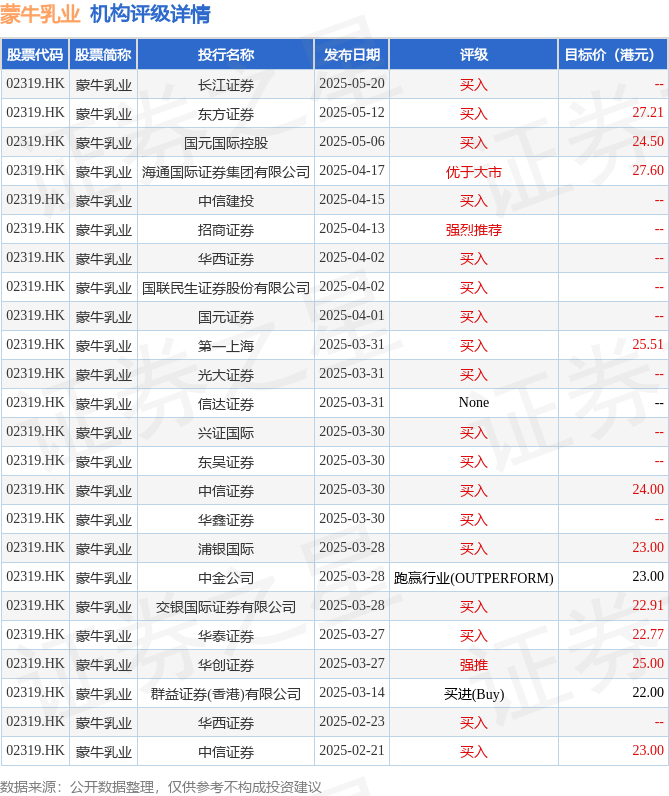This screenshot has width=669, height=796.
Task: Select the 国联民生证券股份有限公司 cell
Action: click(226, 287)
